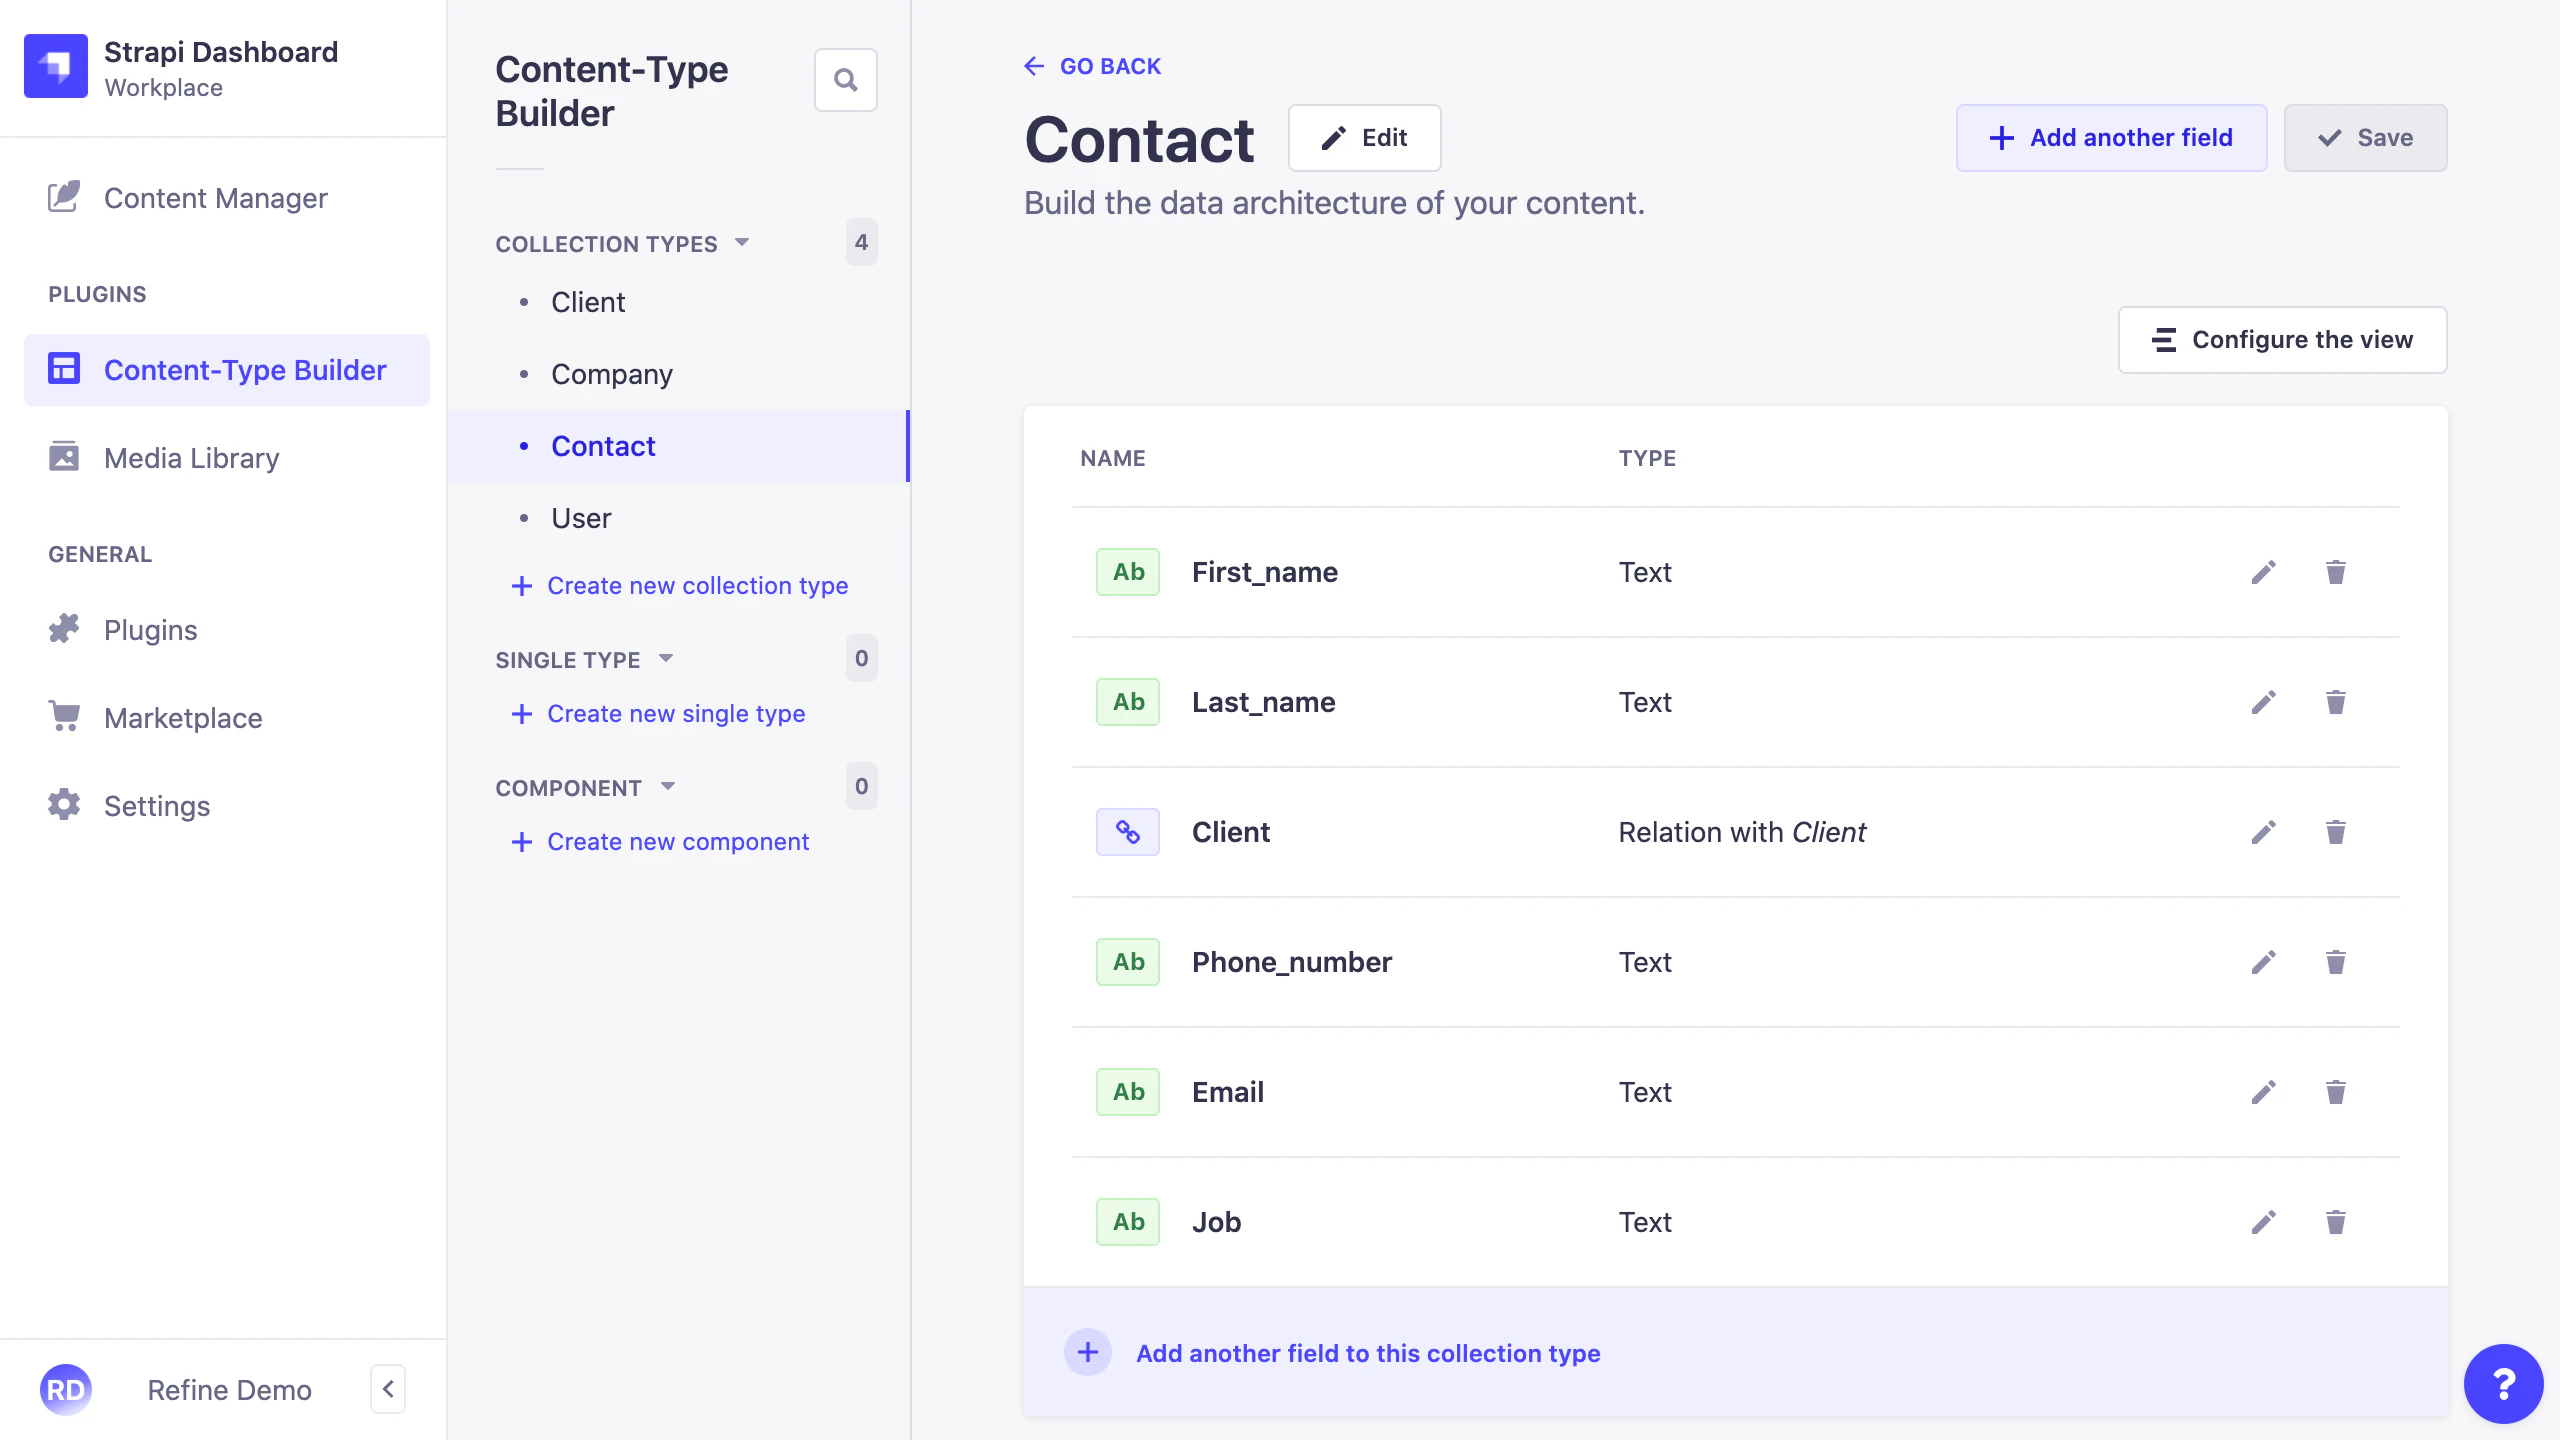
Task: Select the Content-Type Builder plugin icon
Action: point(63,369)
